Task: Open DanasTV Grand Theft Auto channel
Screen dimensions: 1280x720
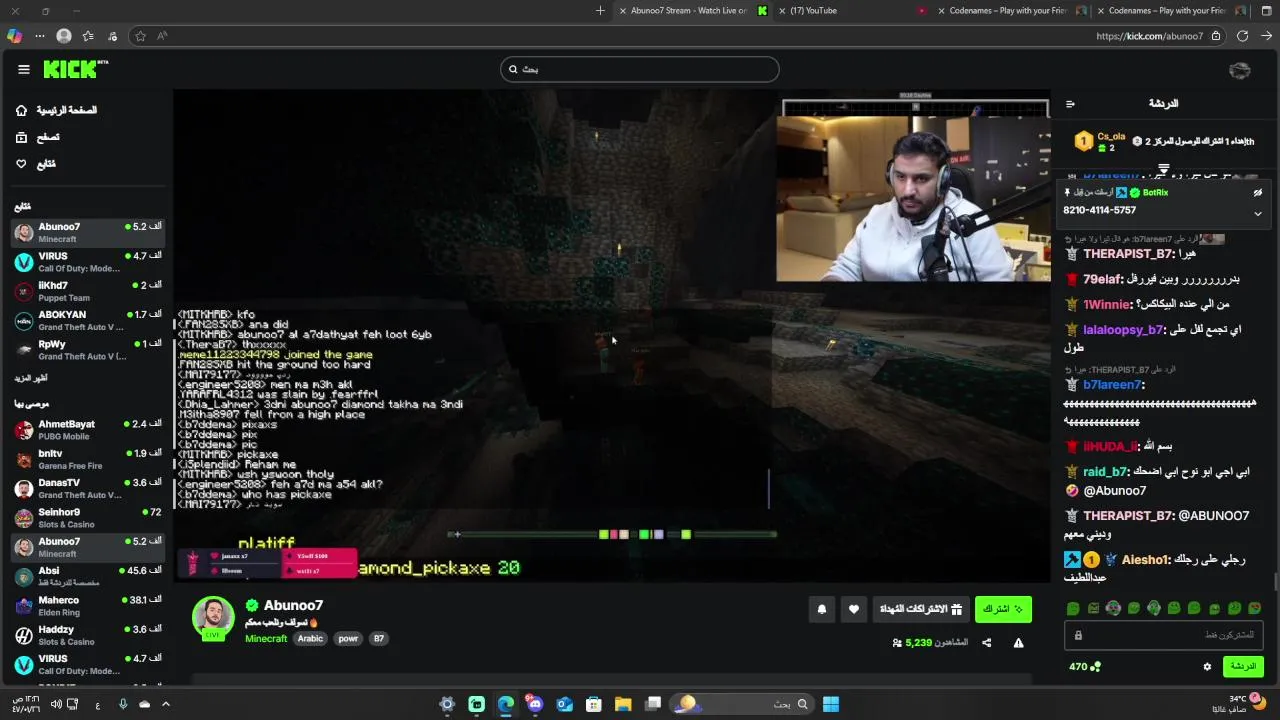Action: click(x=88, y=488)
